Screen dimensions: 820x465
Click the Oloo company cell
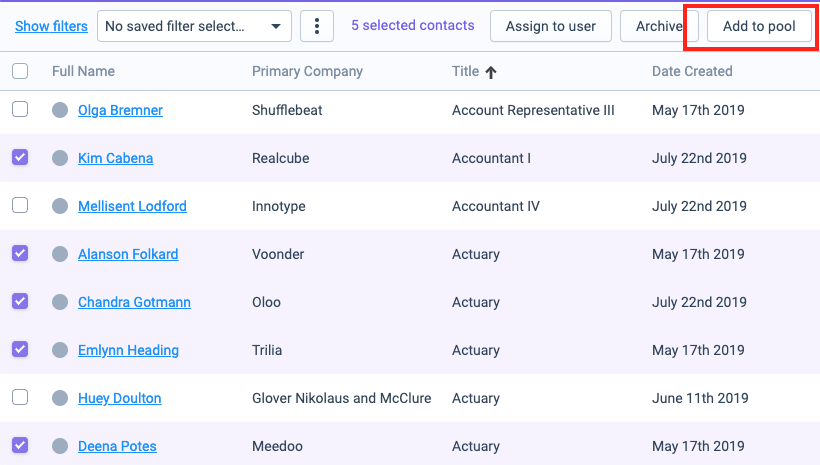click(x=266, y=302)
